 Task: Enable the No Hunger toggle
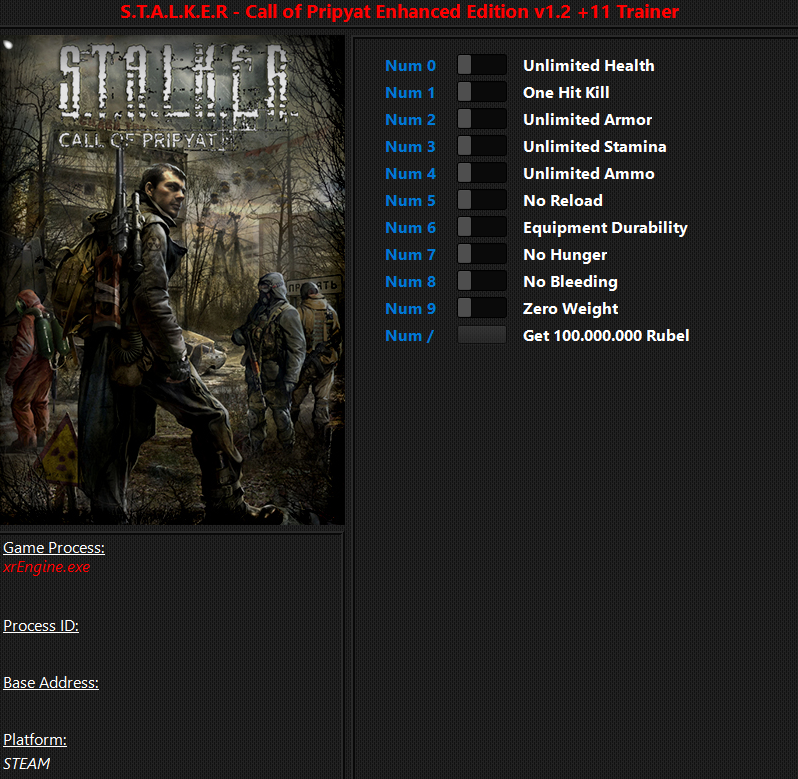(481, 254)
